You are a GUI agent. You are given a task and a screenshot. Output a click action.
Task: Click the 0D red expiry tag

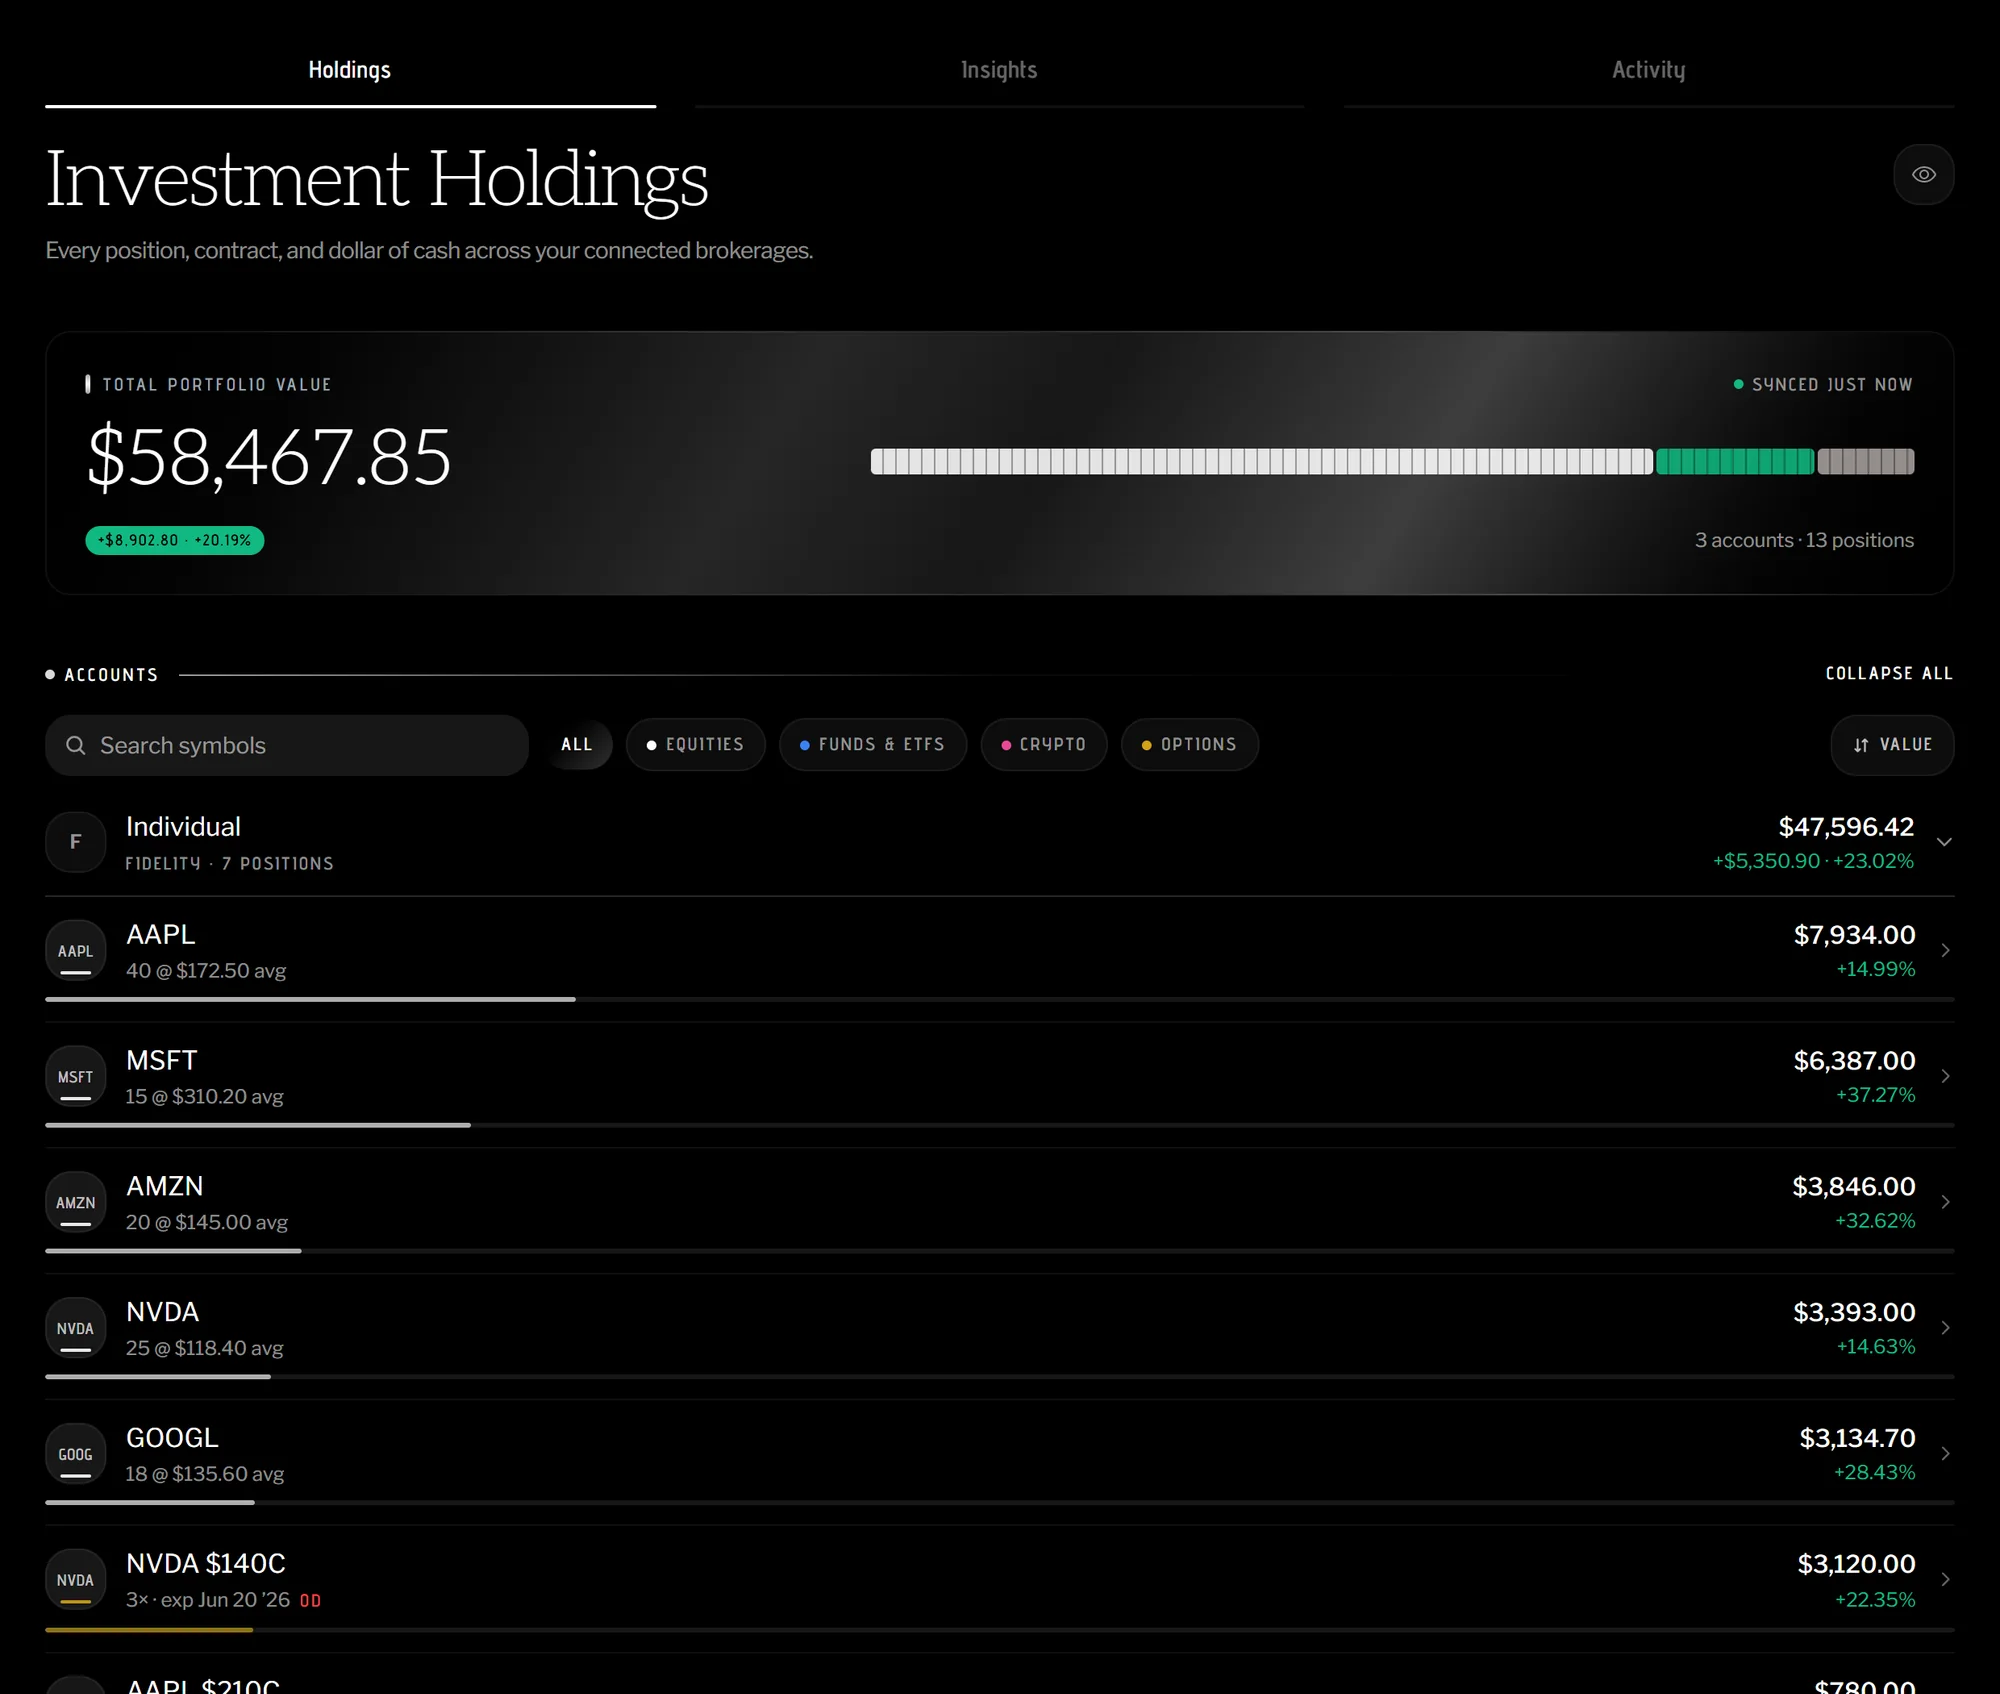tap(310, 1601)
